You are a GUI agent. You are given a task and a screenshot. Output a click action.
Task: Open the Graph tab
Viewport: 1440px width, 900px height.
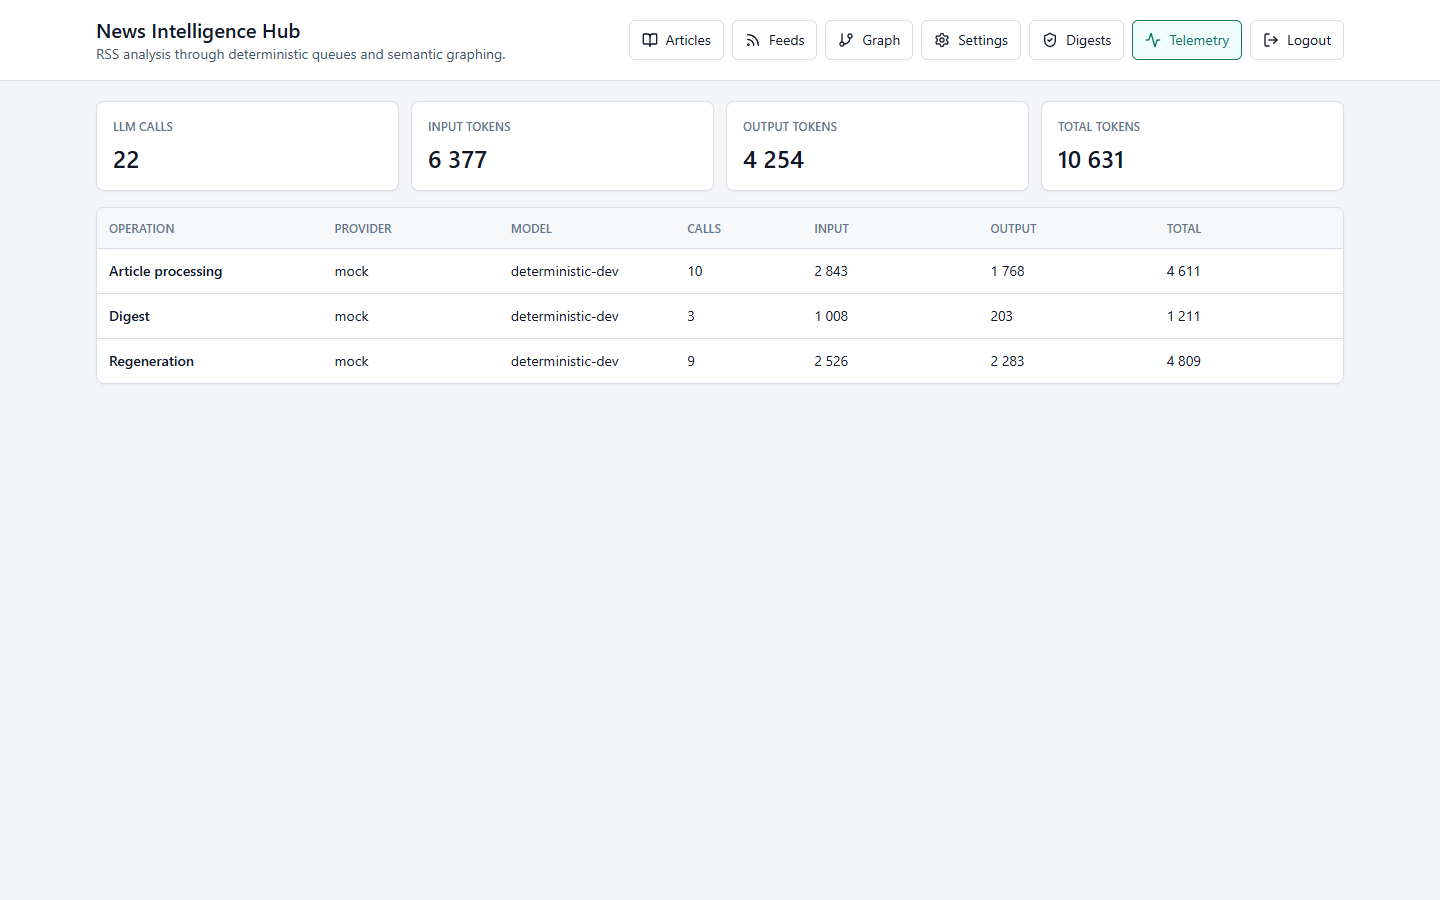(x=869, y=40)
